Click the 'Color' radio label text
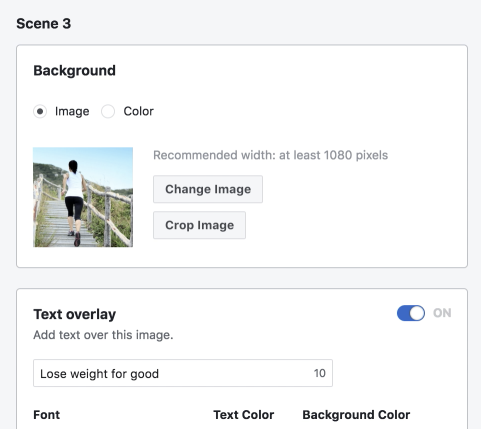Image resolution: width=481 pixels, height=429 pixels. coord(139,111)
